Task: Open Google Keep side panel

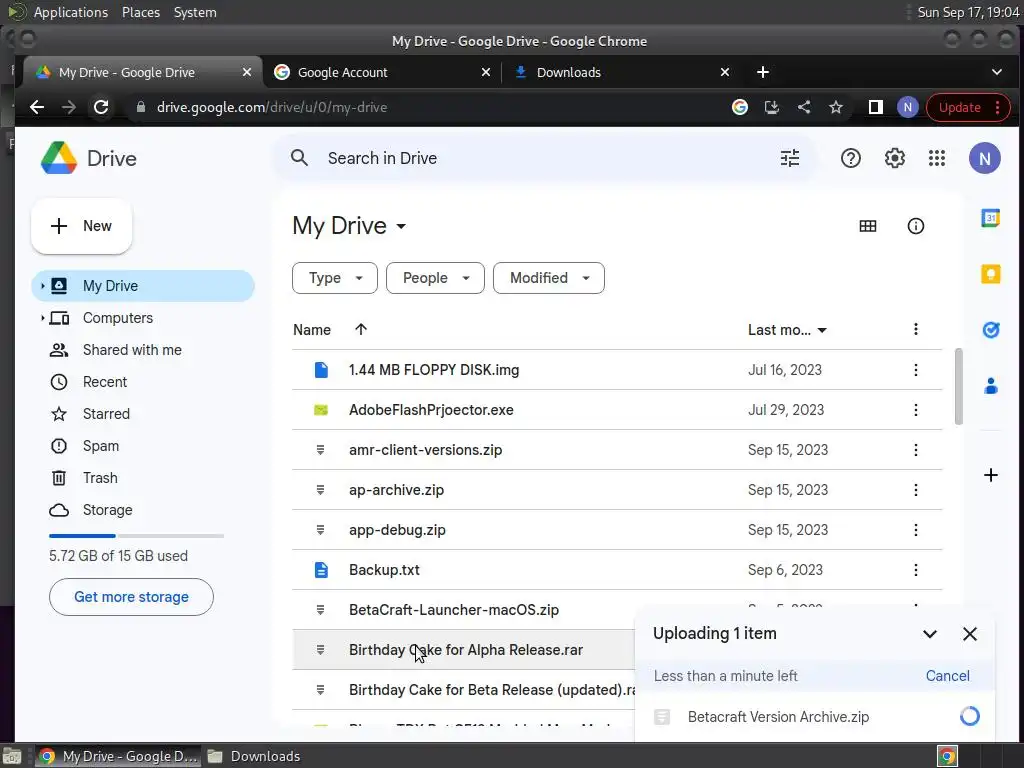Action: 991,274
